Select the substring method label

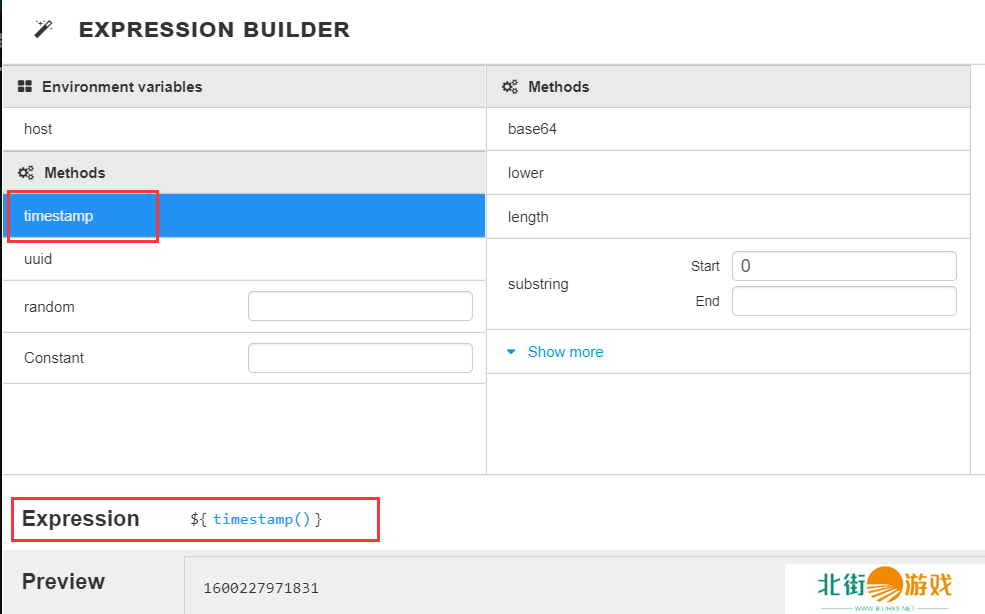pos(538,284)
